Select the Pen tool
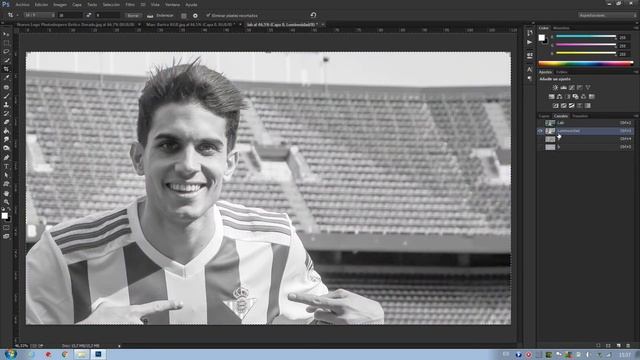The width and height of the screenshot is (640, 360). coord(6,158)
